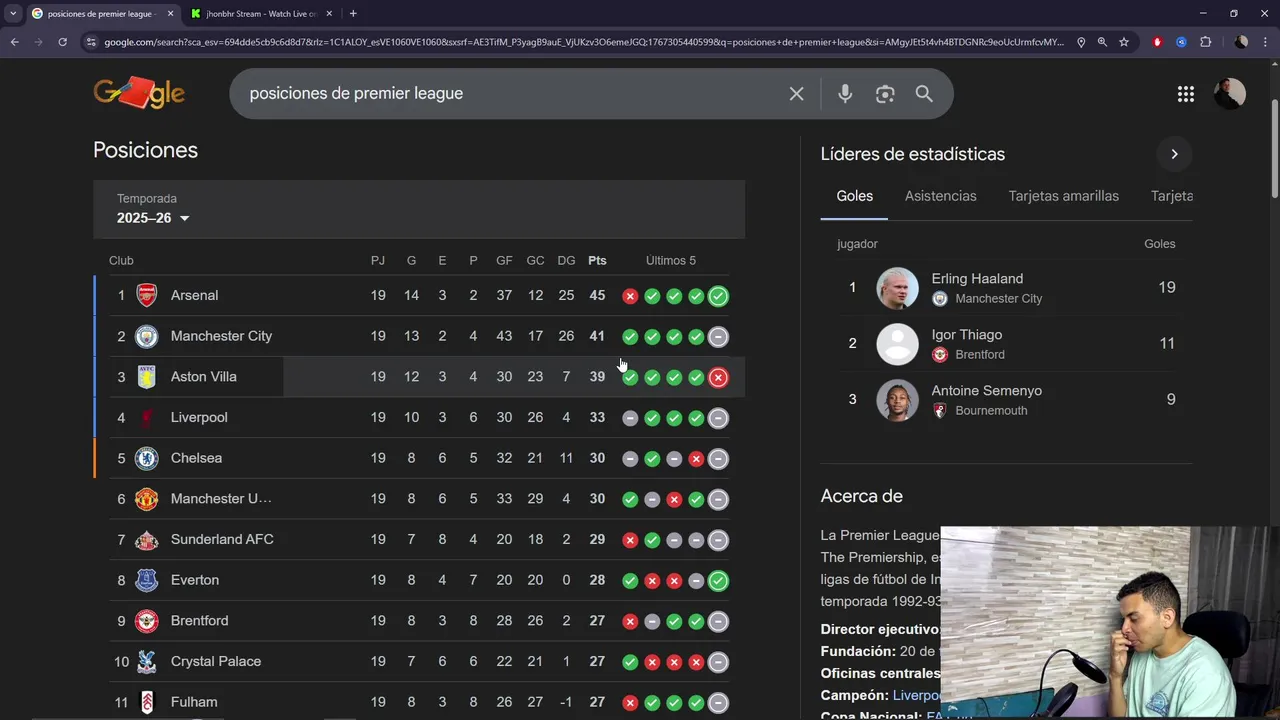Select the Goles statistics tab
The height and width of the screenshot is (720, 1280).
854,196
